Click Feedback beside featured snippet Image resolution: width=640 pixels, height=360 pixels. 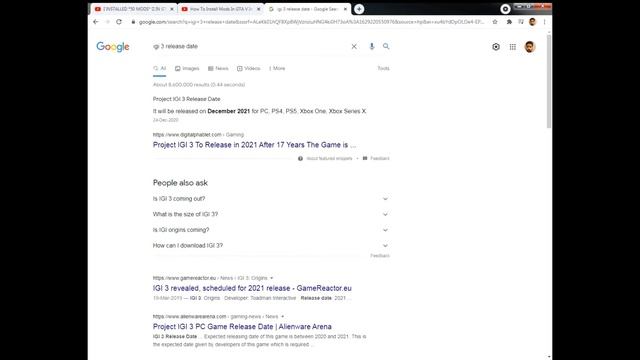(376, 158)
